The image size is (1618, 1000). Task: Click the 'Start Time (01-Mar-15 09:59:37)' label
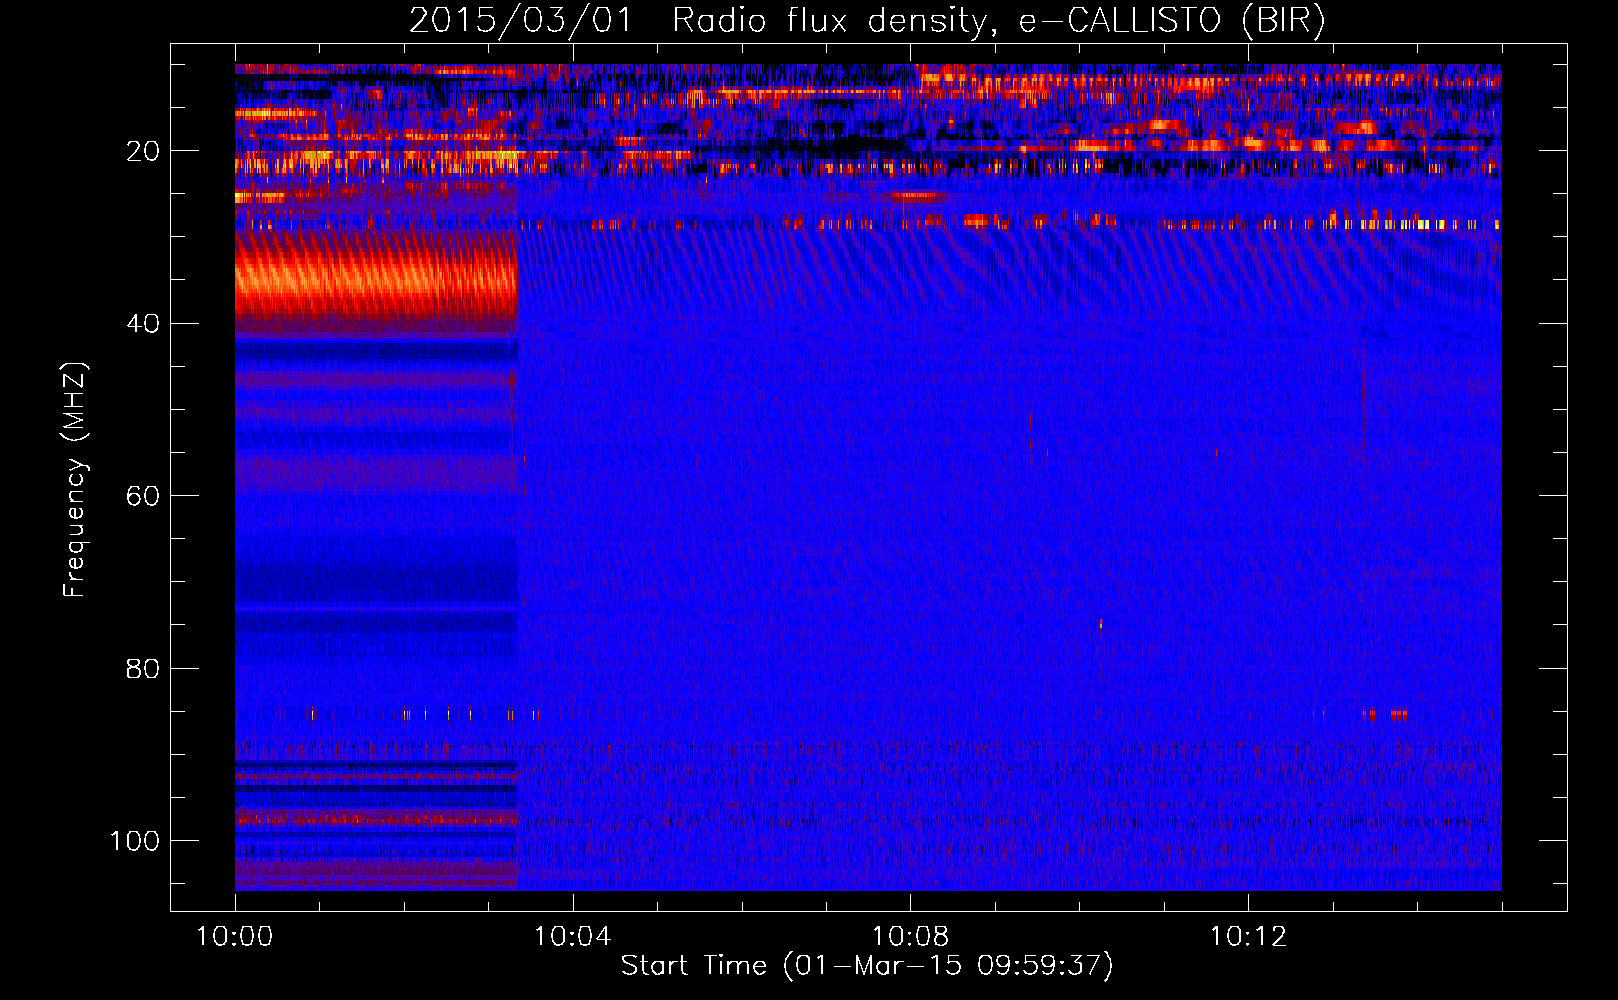867,966
